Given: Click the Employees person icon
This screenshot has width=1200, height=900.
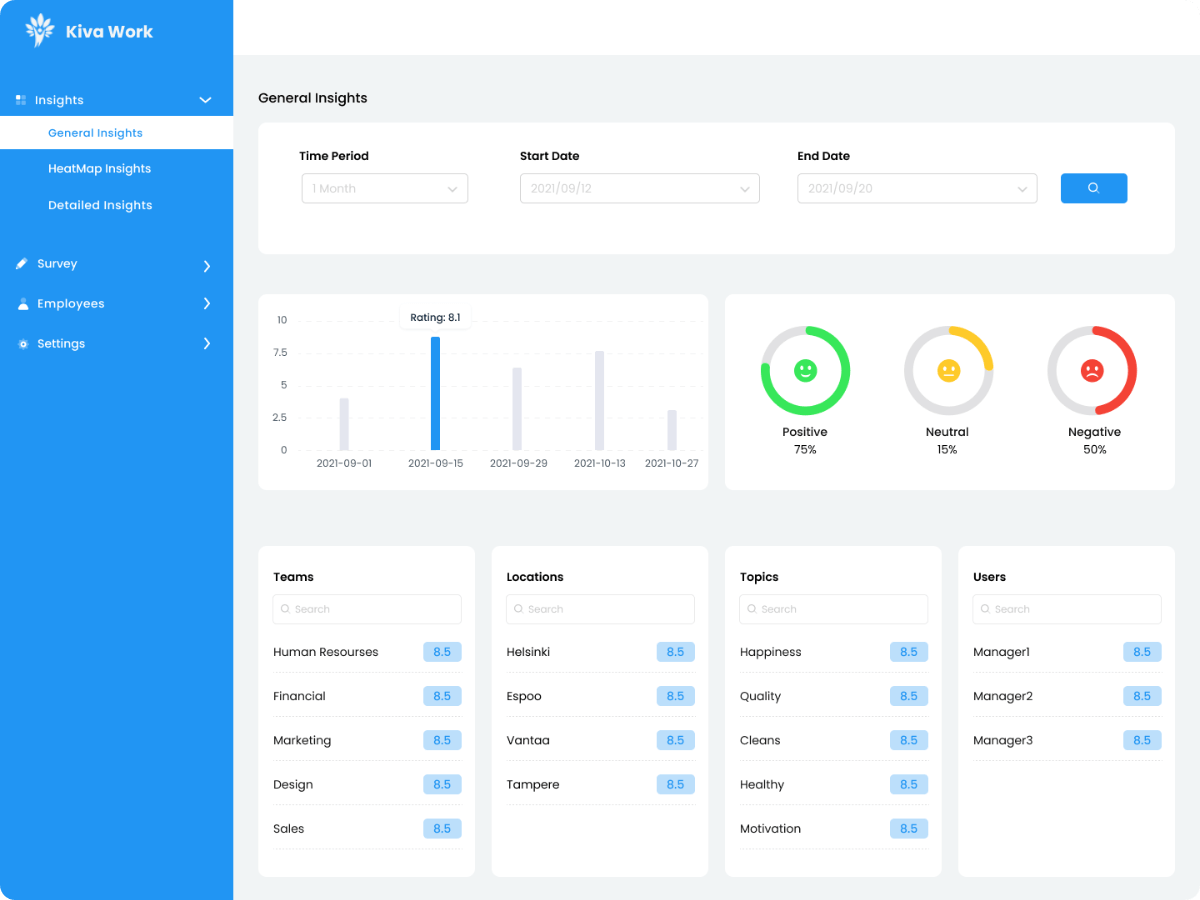Looking at the screenshot, I should point(22,304).
